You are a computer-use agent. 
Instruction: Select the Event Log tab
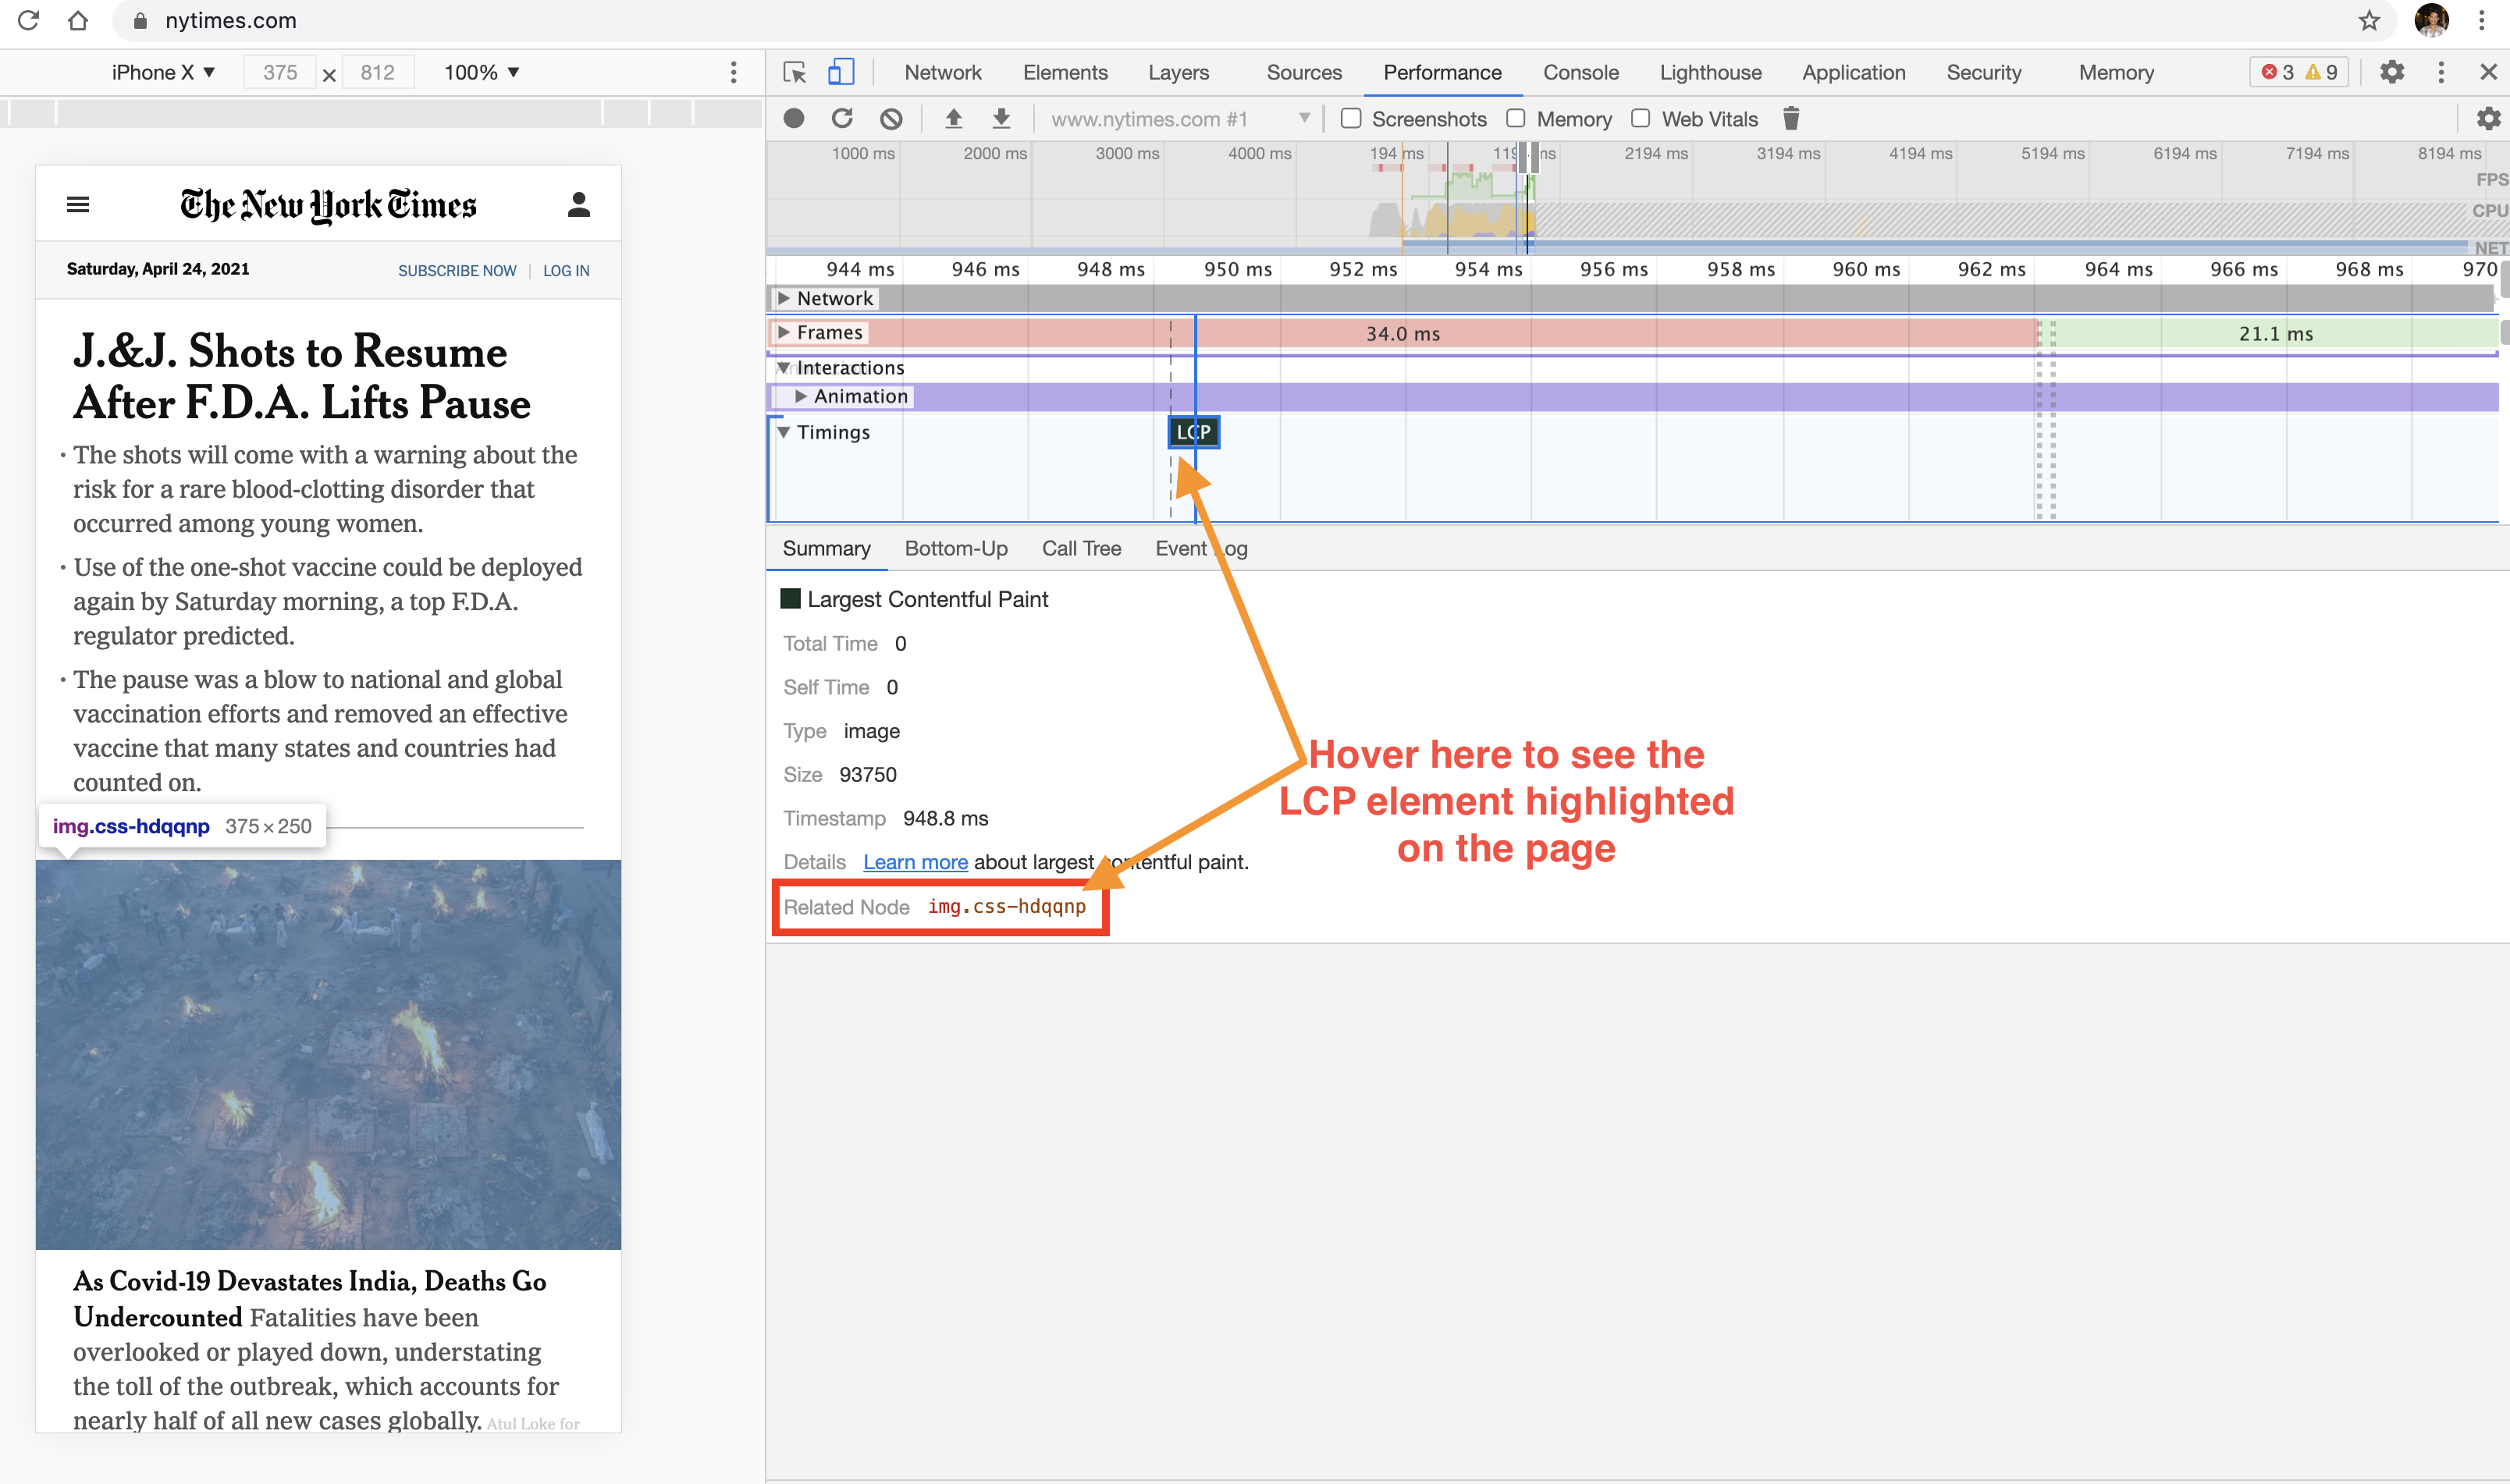pyautogui.click(x=1201, y=548)
